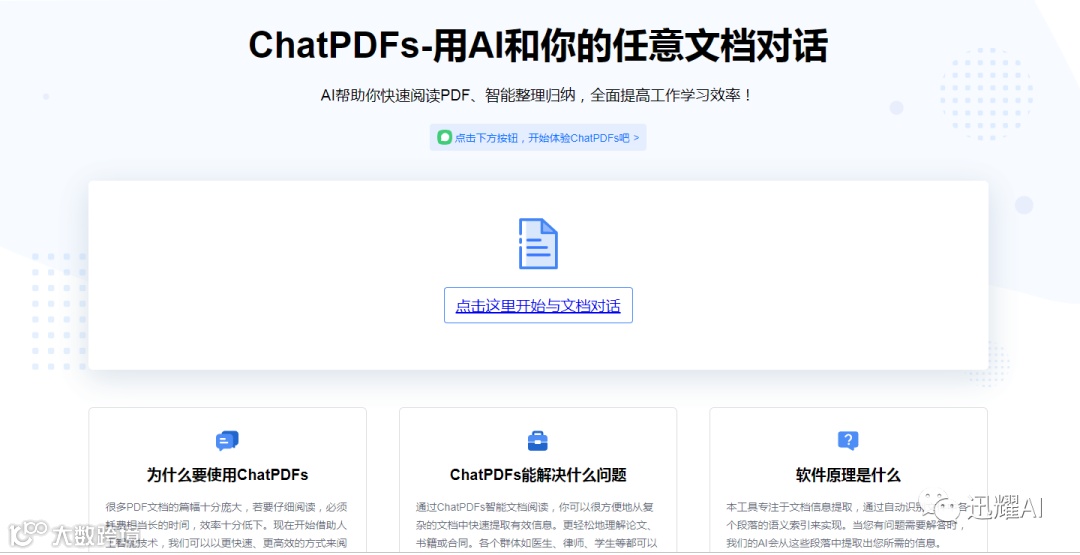Click question mark icon above 软件原理是什么
The width and height of the screenshot is (1080, 555).
pos(848,441)
